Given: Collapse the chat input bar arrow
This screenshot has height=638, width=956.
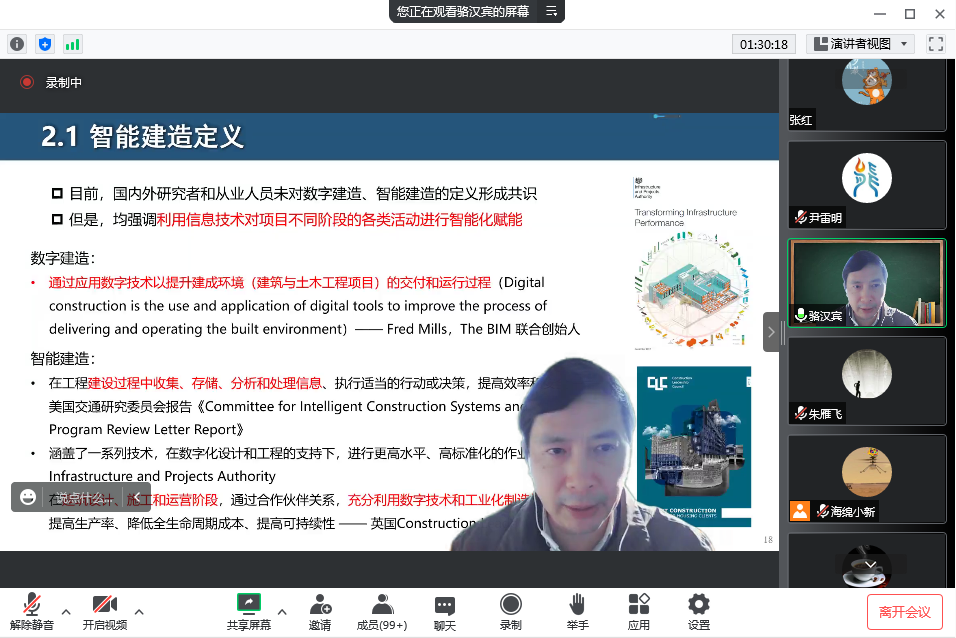Looking at the screenshot, I should (137, 497).
